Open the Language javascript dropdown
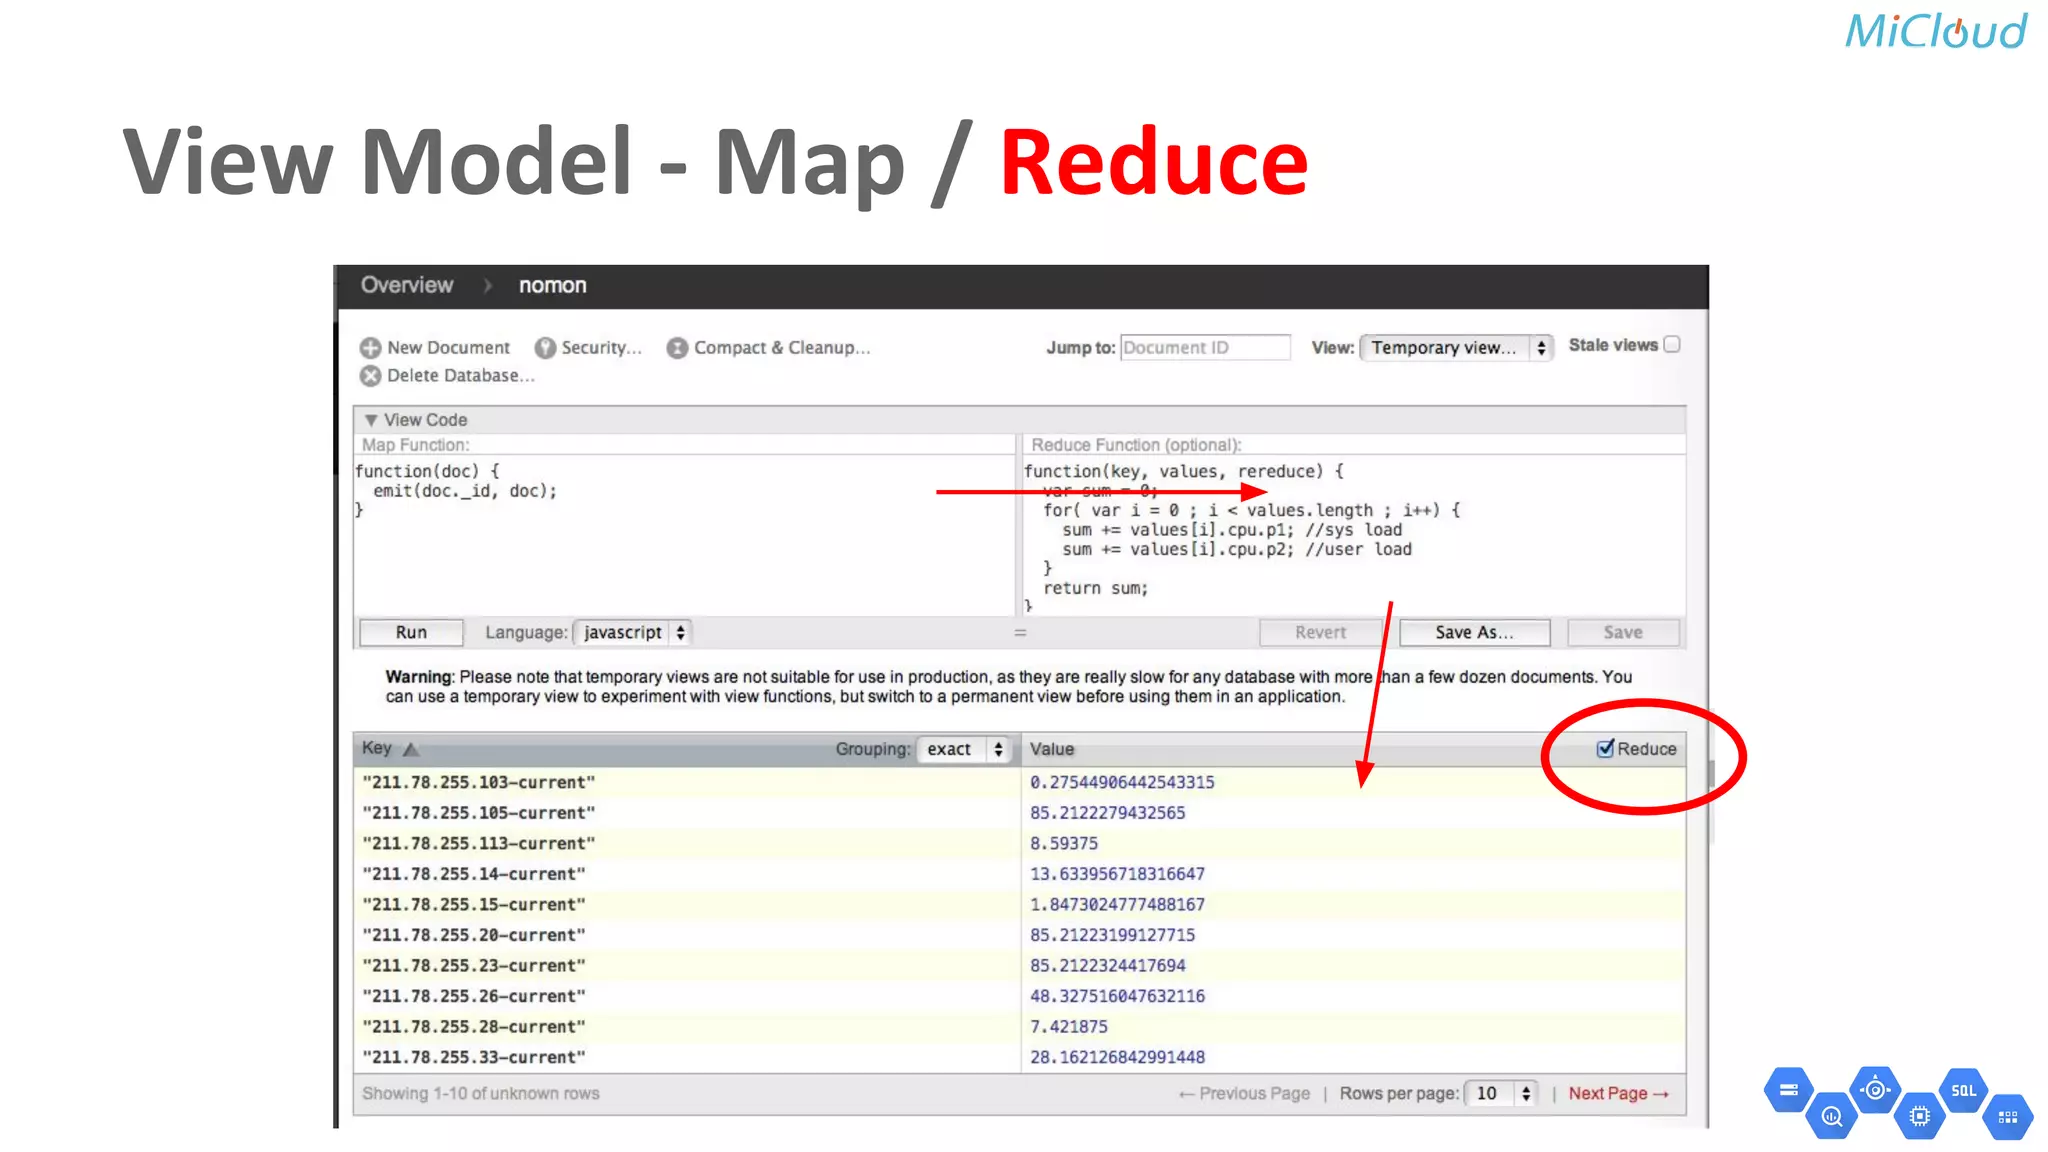This screenshot has height=1152, width=2048. coord(634,633)
